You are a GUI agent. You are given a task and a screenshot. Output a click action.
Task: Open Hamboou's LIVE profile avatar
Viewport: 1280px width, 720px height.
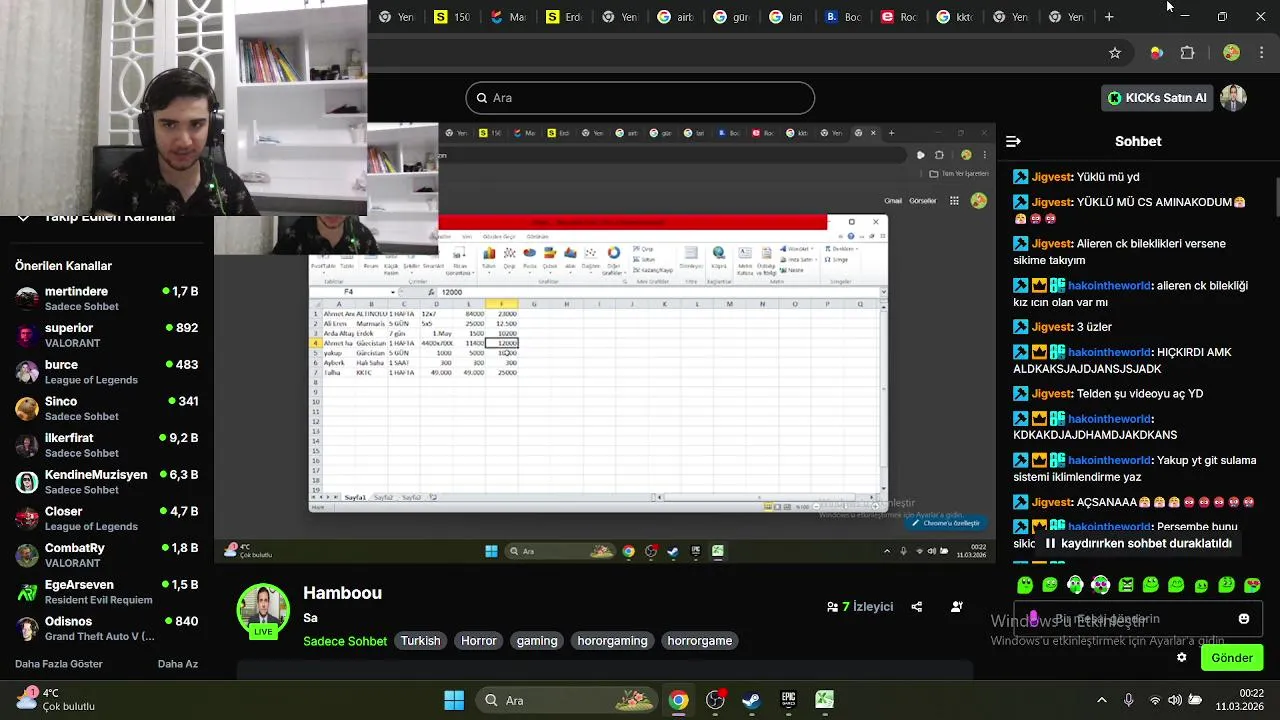(263, 611)
